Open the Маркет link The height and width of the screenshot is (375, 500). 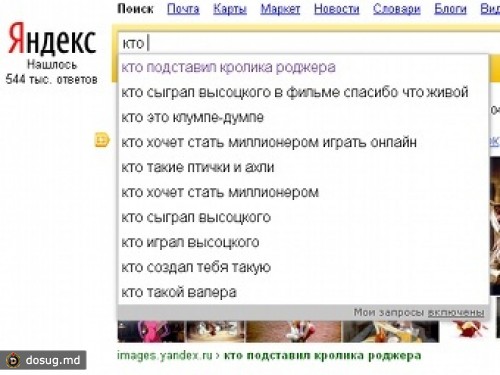[x=280, y=9]
